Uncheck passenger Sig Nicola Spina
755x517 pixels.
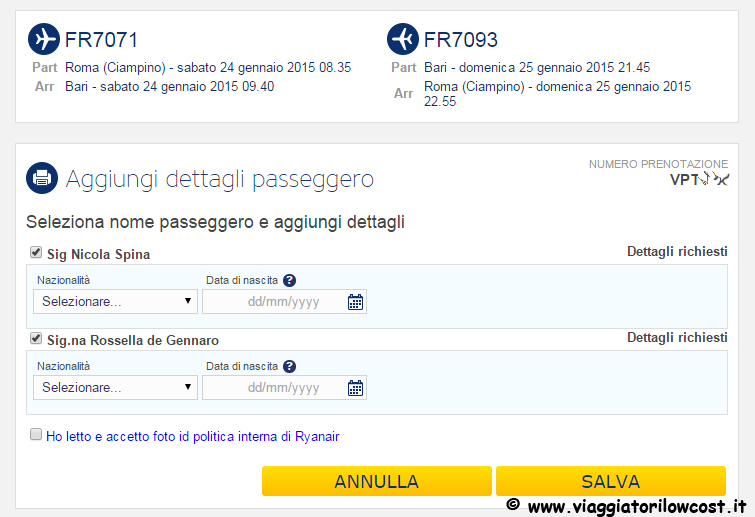coord(36,252)
